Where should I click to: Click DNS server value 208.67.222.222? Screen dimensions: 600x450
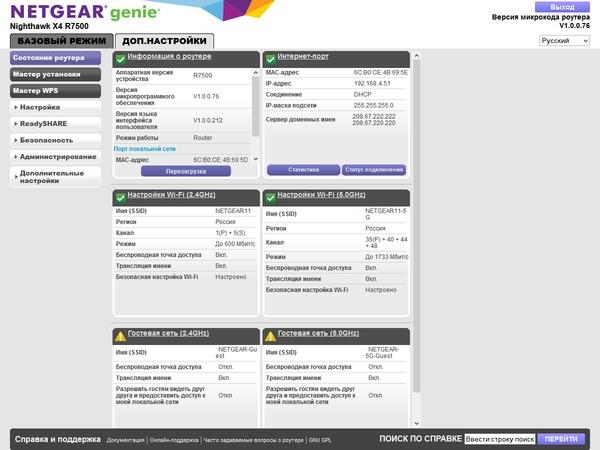point(374,116)
